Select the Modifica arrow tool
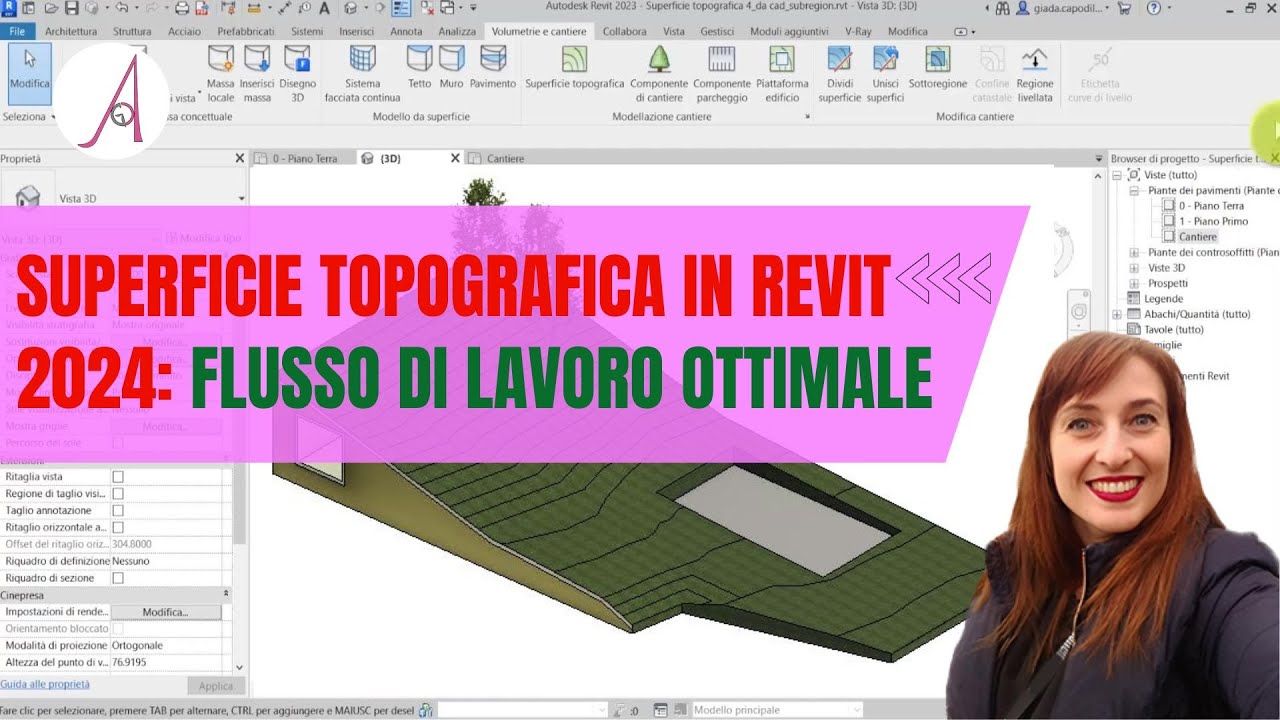 click(29, 72)
